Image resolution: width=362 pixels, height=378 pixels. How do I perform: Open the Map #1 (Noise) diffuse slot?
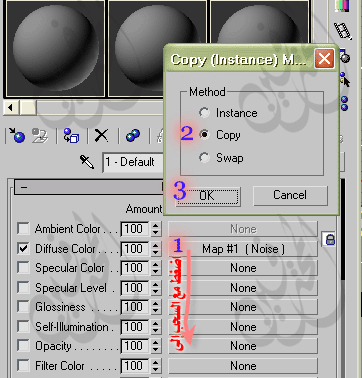point(243,249)
